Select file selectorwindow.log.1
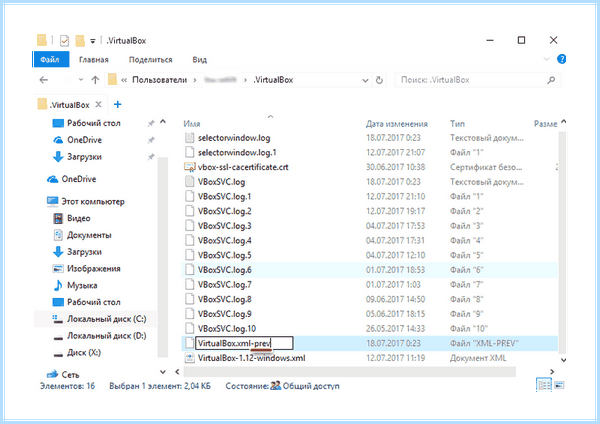 237,152
